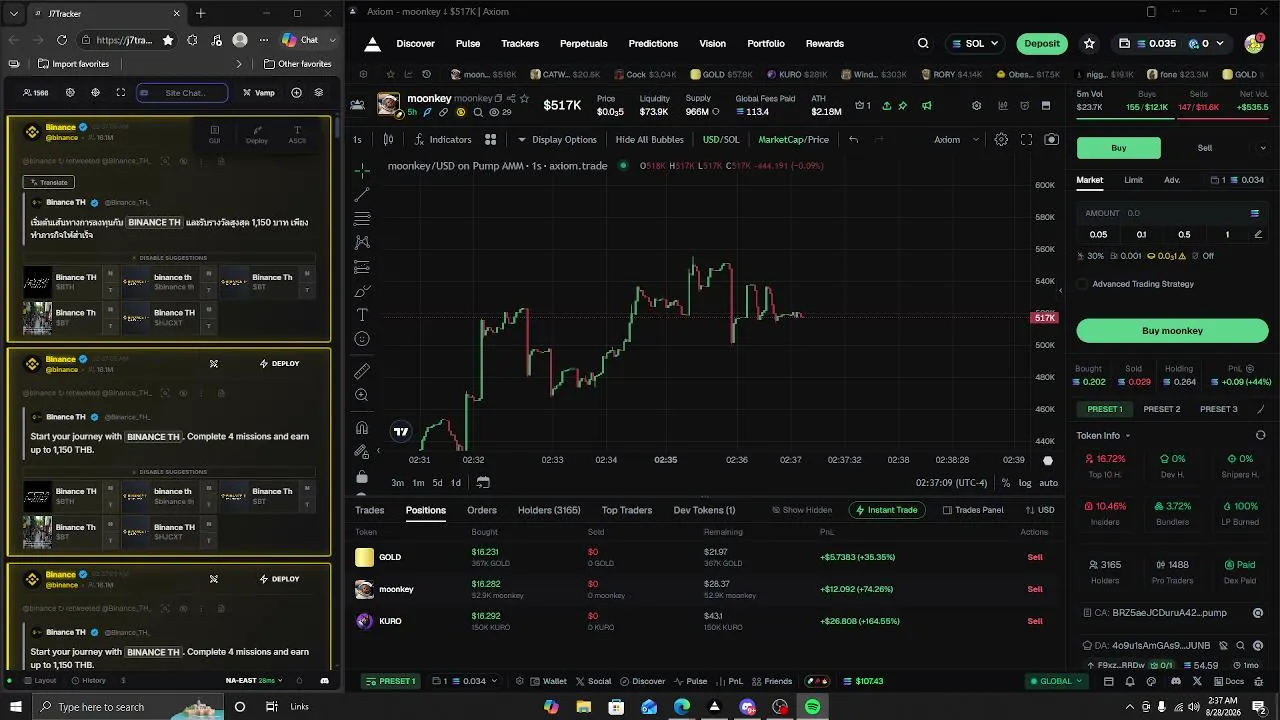Viewport: 1280px width, 720px height.
Task: Open Perpetuals in Axiom navigation
Action: point(584,44)
